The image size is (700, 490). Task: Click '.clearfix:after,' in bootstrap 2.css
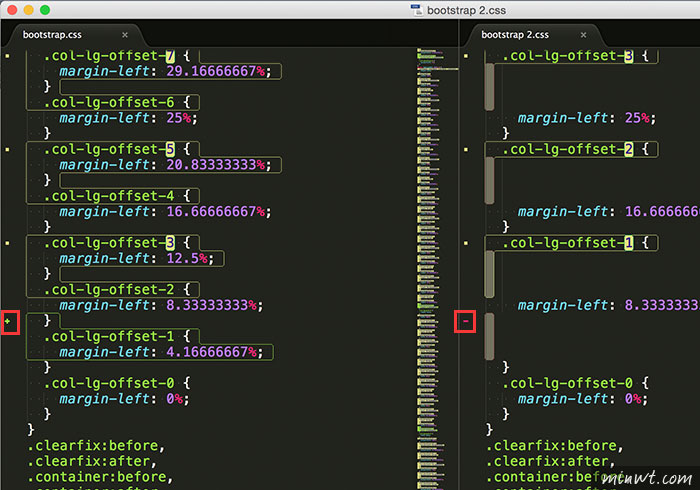point(550,461)
